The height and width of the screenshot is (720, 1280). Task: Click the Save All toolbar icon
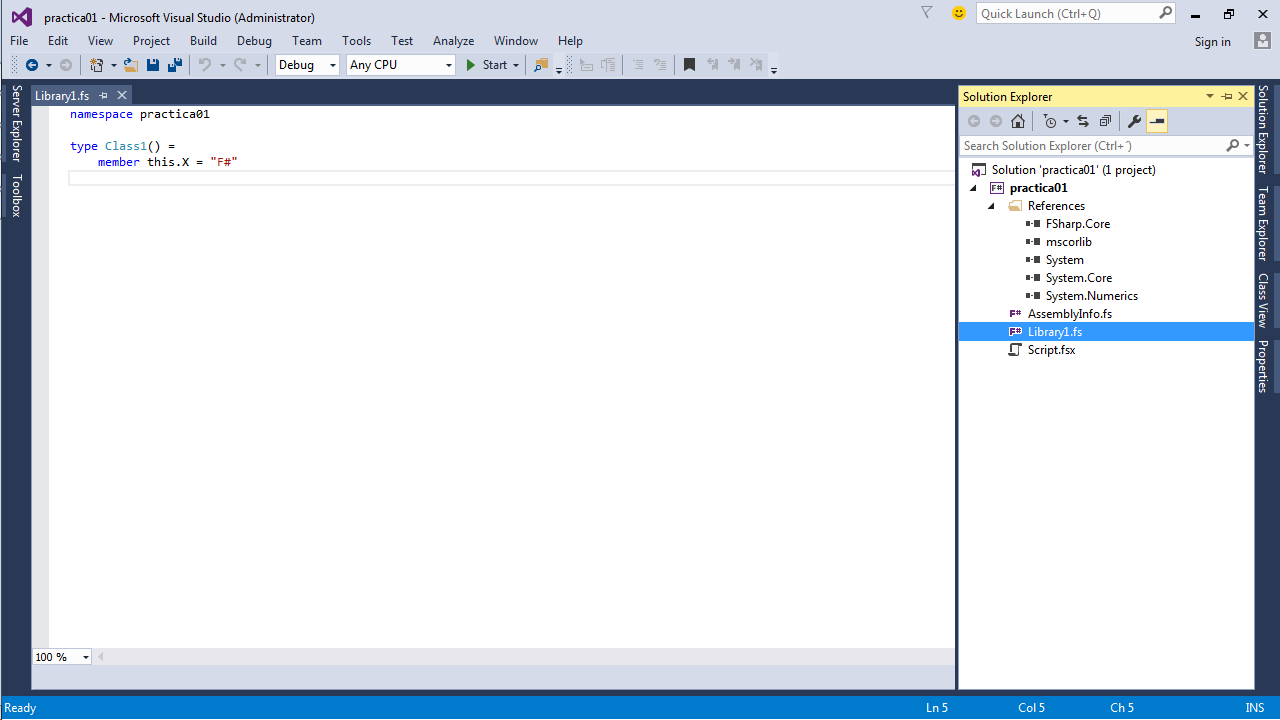[x=175, y=65]
